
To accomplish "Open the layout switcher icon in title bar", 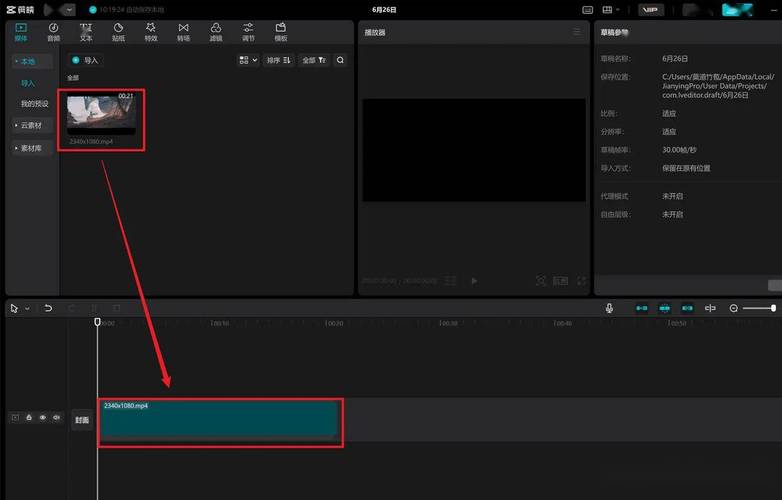I will click(x=607, y=9).
